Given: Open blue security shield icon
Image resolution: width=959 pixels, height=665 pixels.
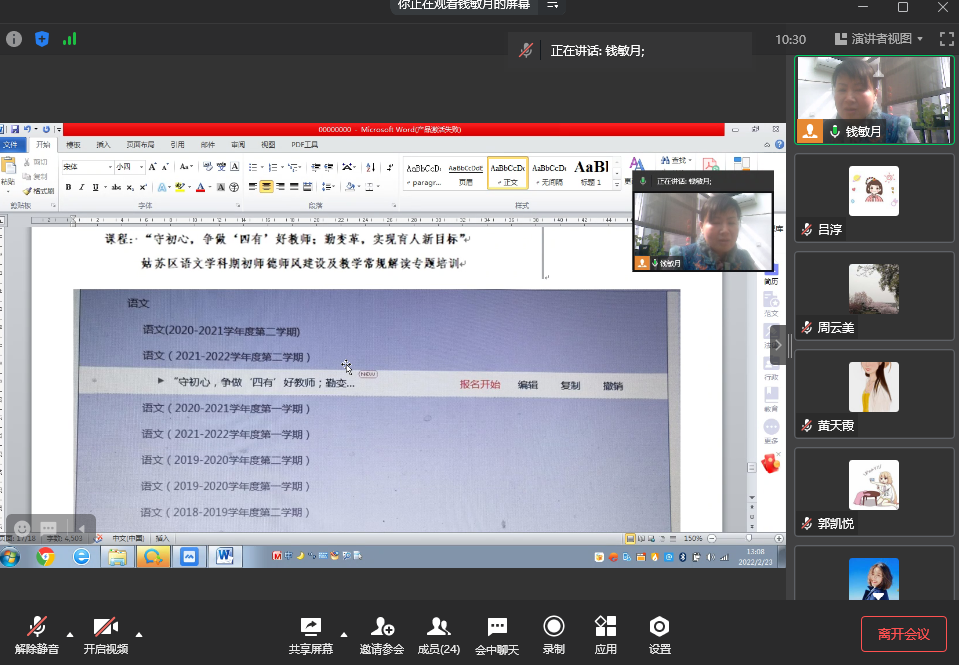Looking at the screenshot, I should [42, 39].
